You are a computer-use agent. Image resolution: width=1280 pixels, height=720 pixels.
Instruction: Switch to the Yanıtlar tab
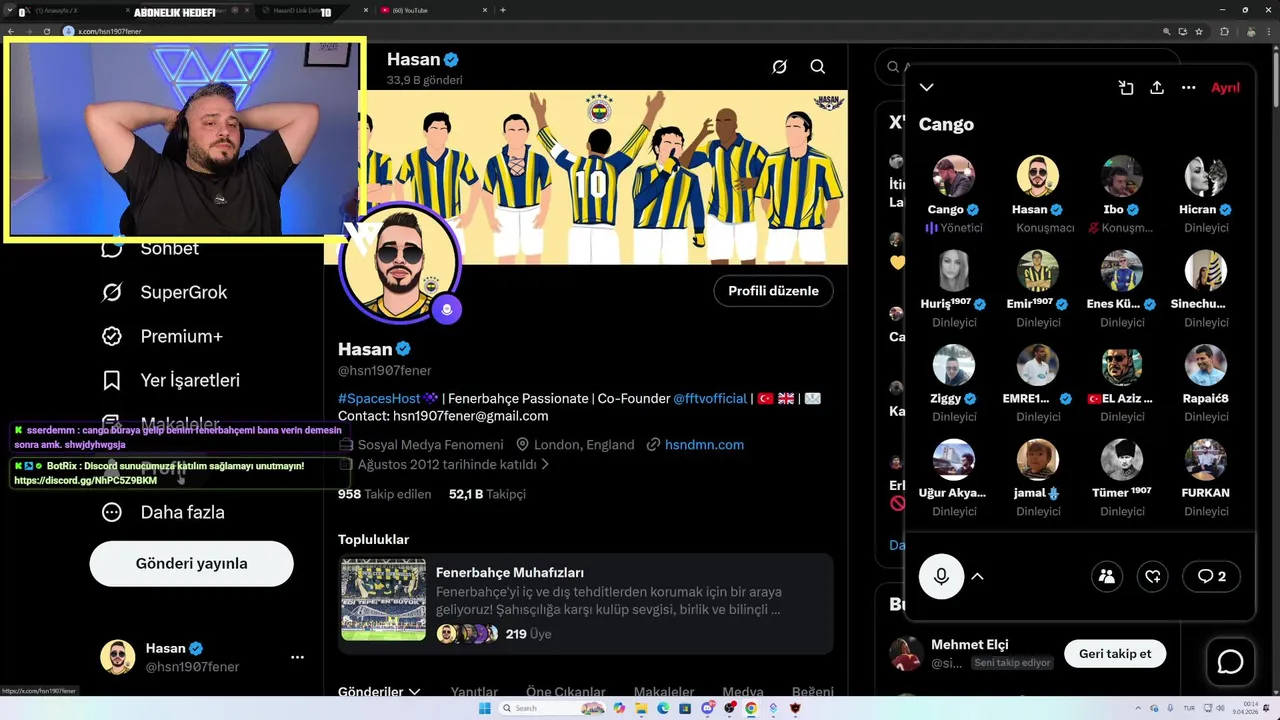tap(474, 691)
